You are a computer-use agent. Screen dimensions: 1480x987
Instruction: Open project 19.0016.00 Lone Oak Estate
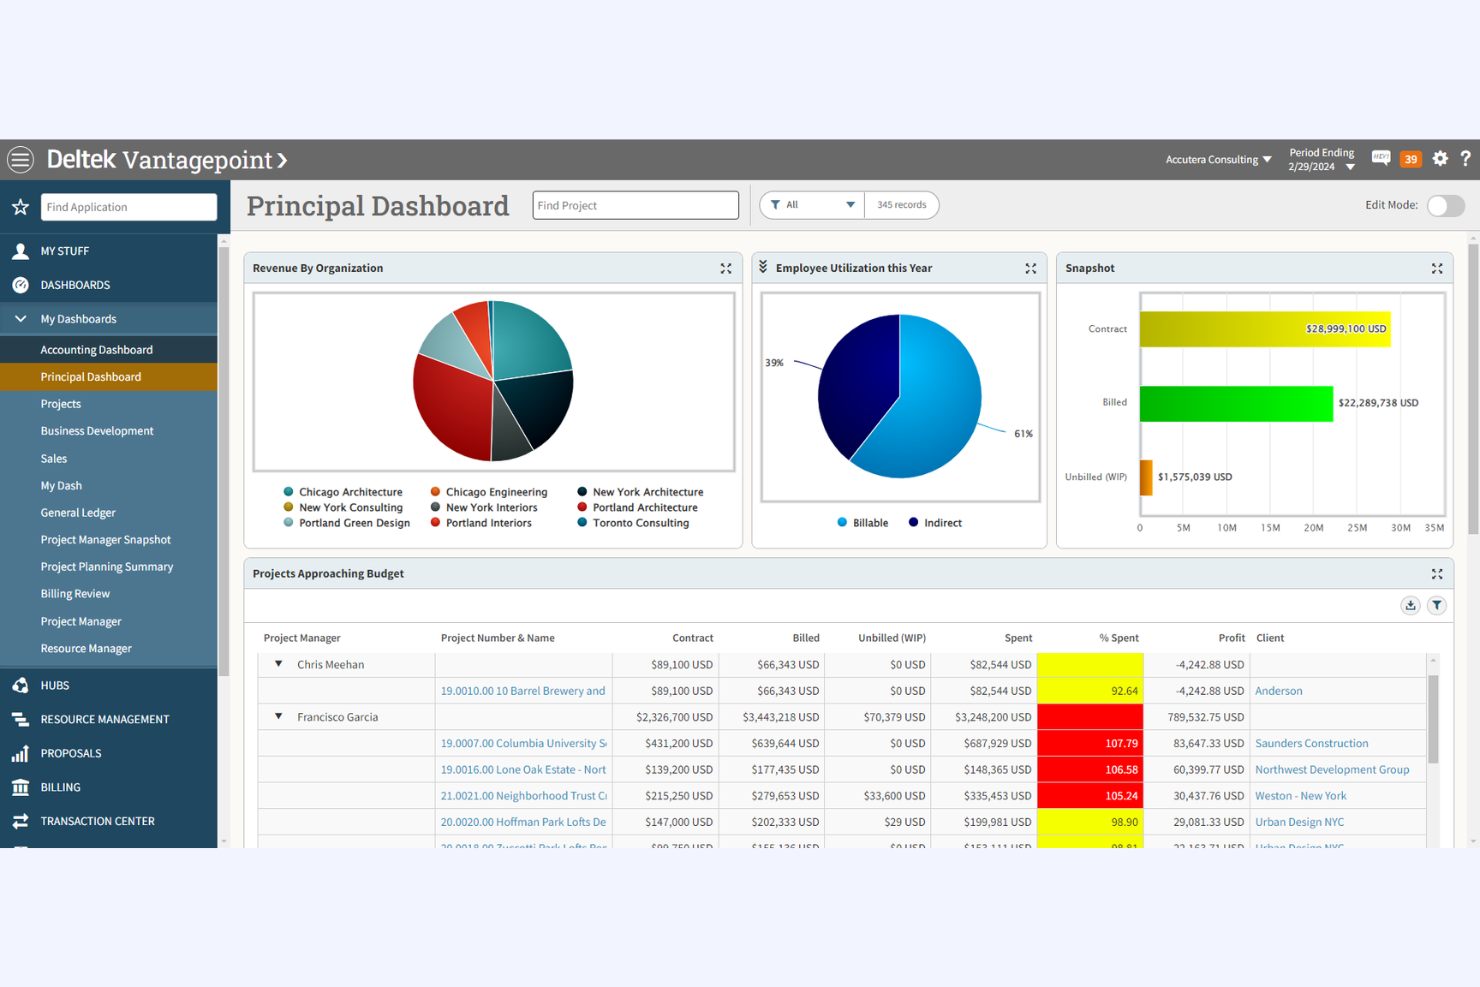tap(523, 769)
